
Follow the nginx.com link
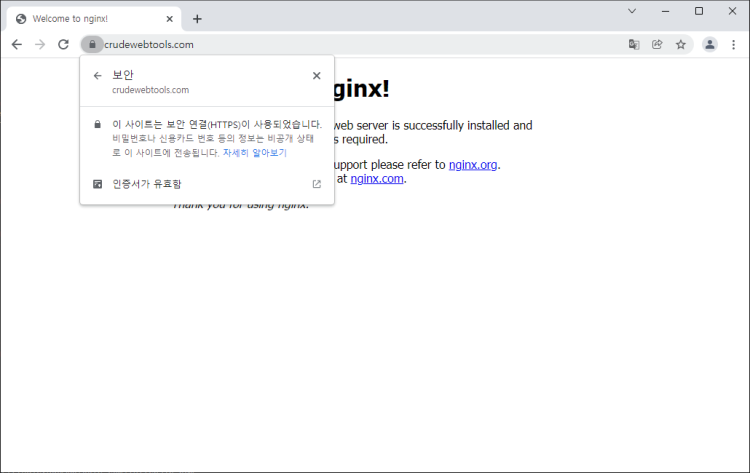(376, 179)
